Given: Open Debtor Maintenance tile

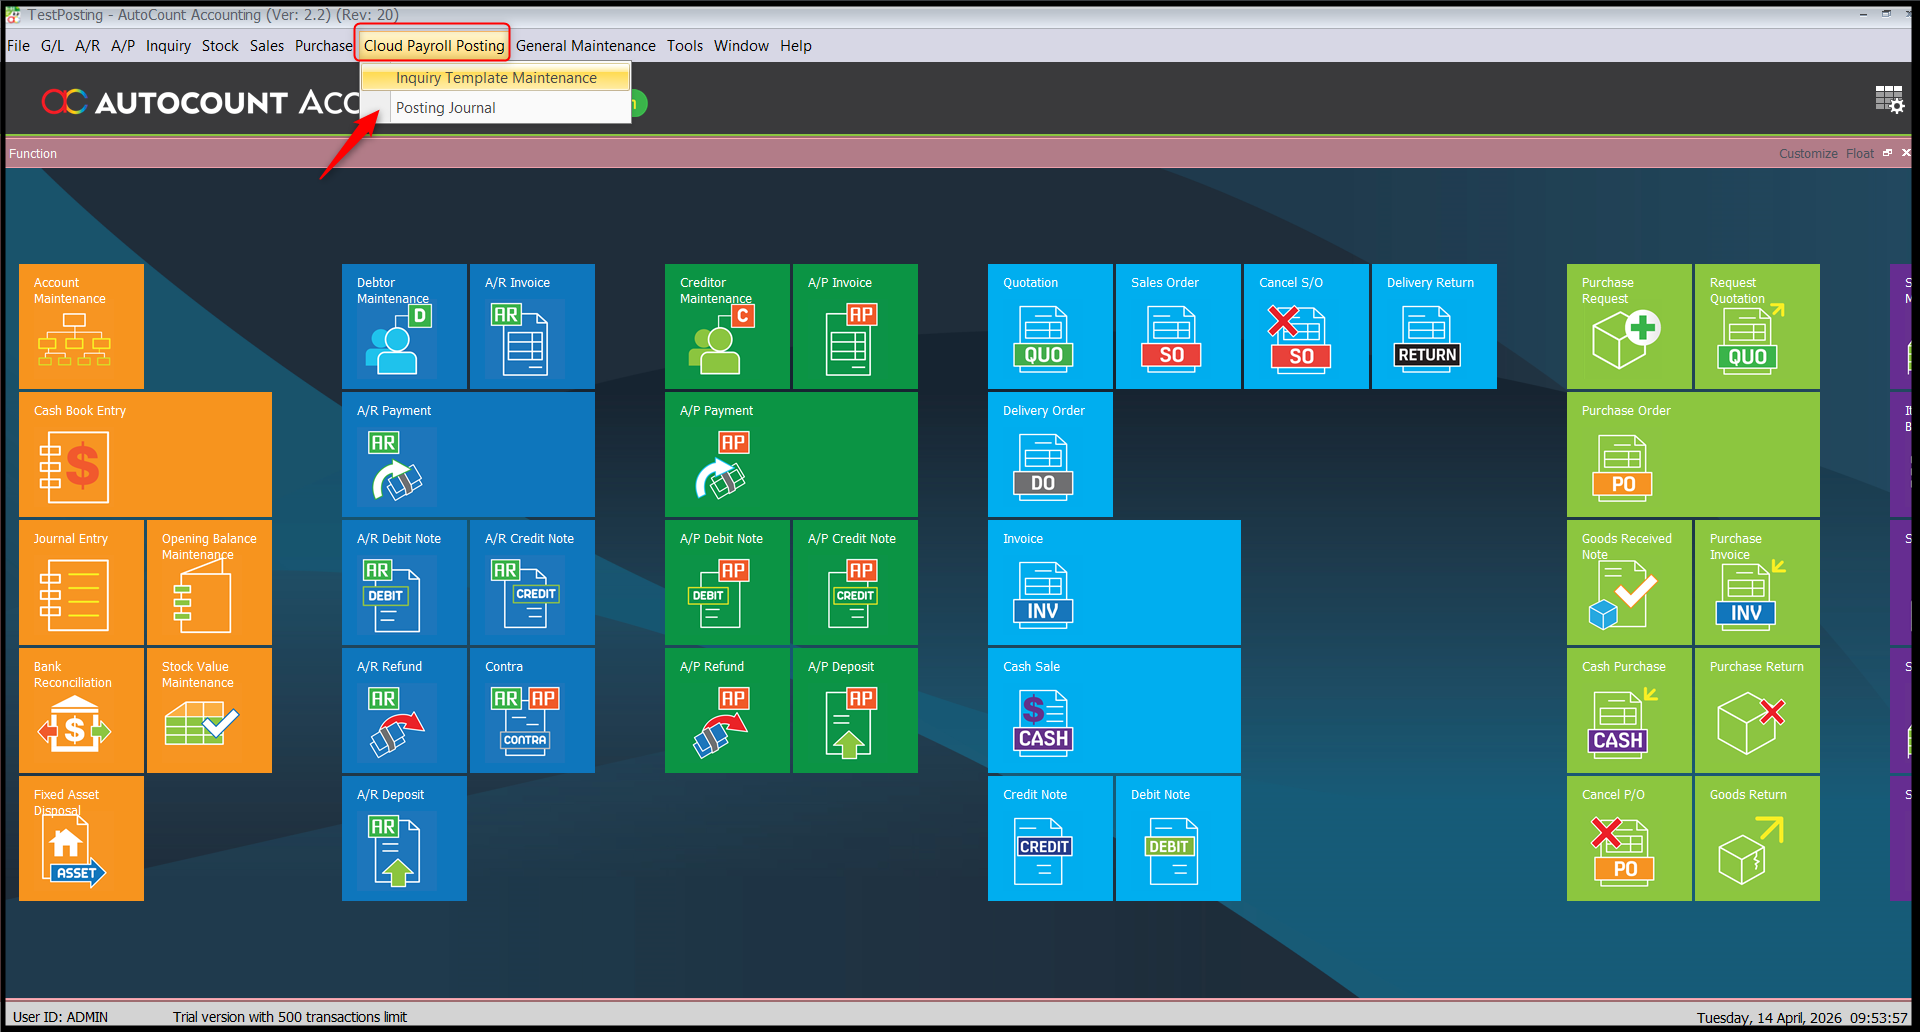Looking at the screenshot, I should 404,326.
